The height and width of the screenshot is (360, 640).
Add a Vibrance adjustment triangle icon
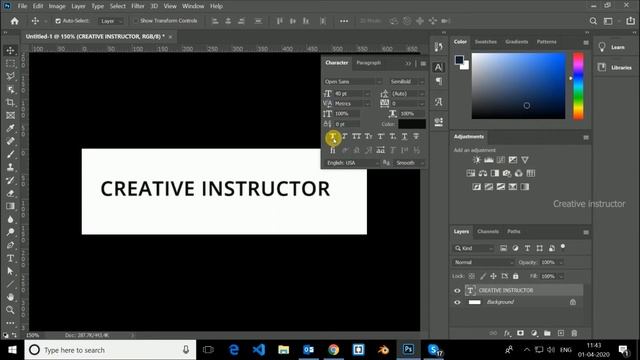pyautogui.click(x=525, y=160)
